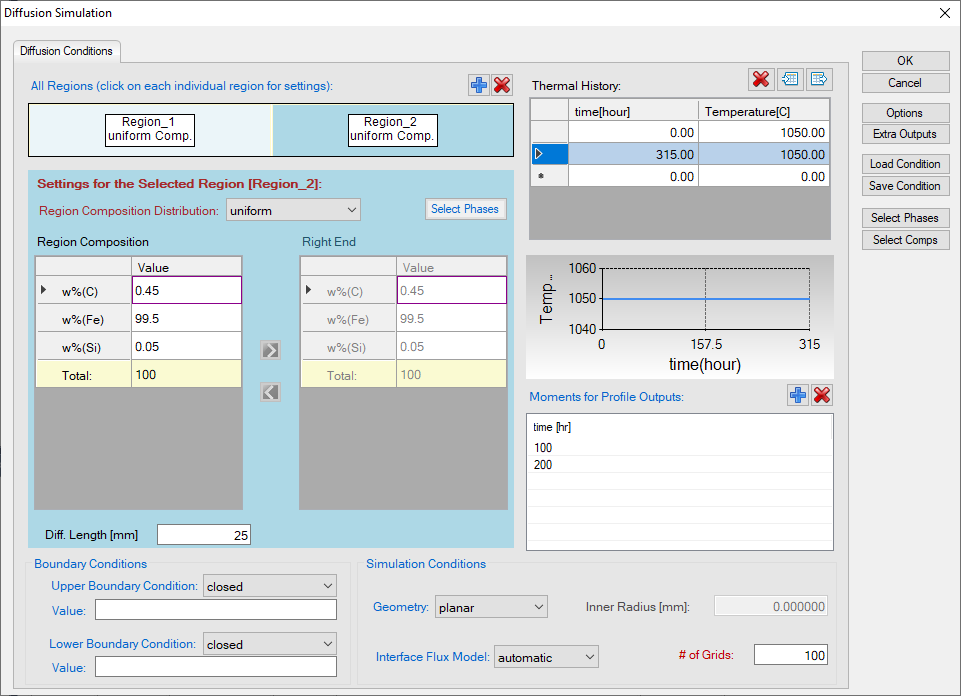
Task: Select the 315.00 hour row header in Thermal History
Action: pos(548,154)
